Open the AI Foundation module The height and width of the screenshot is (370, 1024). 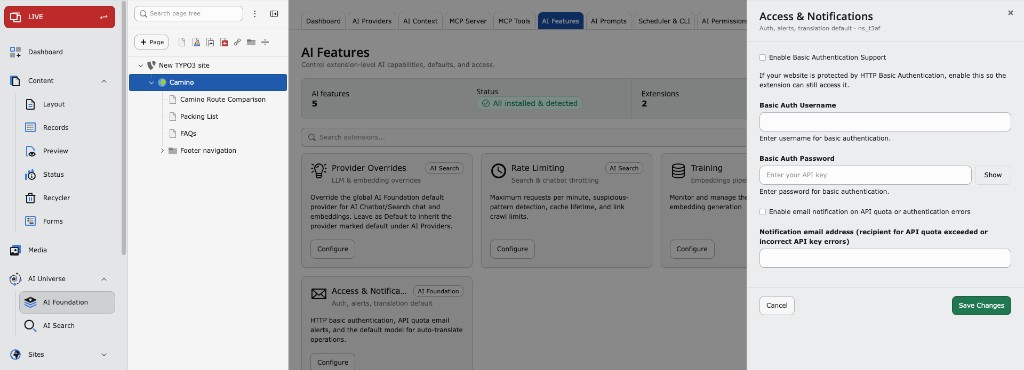tap(67, 302)
